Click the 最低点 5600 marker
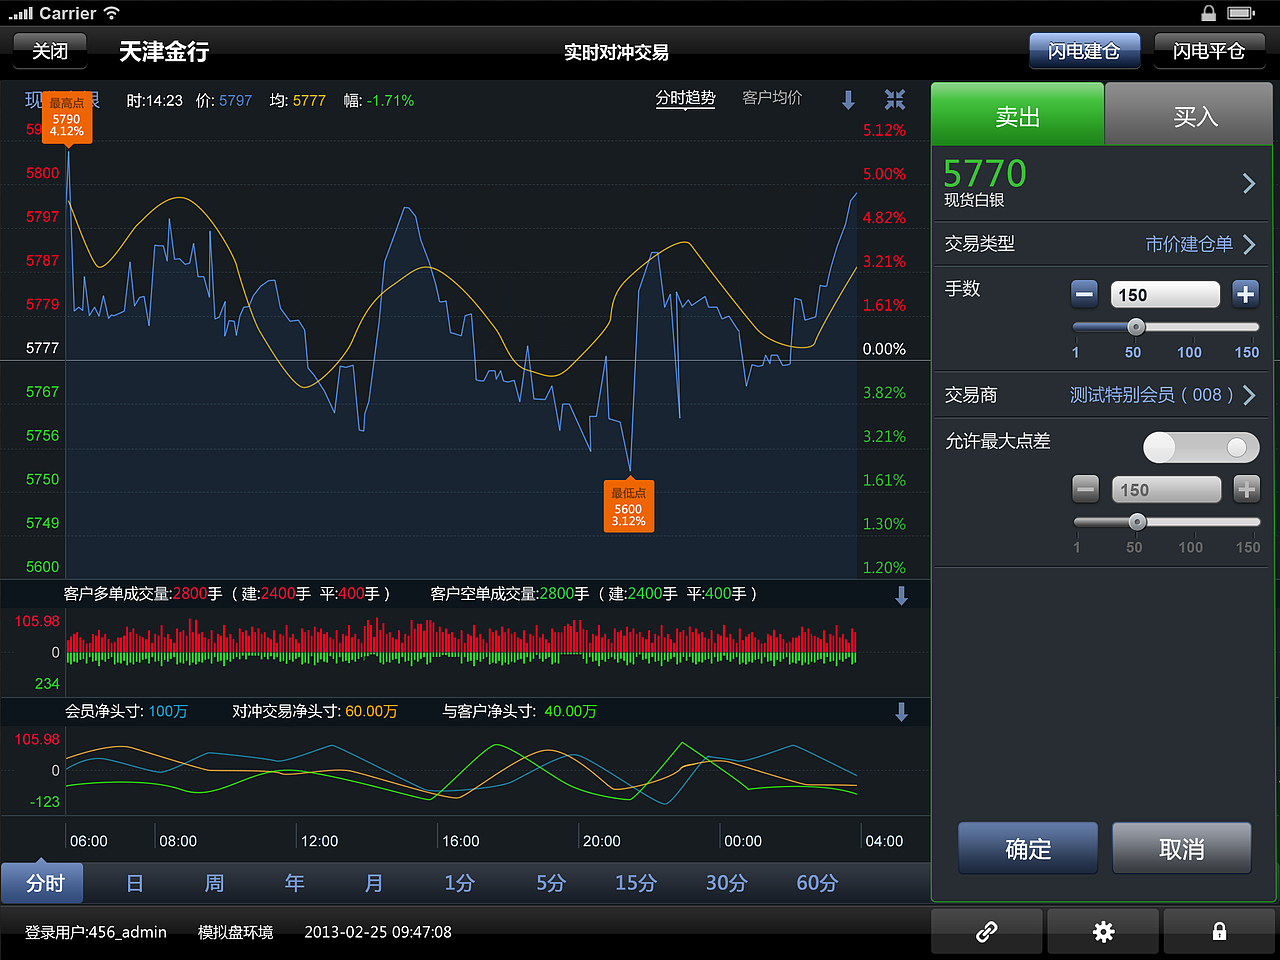 coord(629,506)
